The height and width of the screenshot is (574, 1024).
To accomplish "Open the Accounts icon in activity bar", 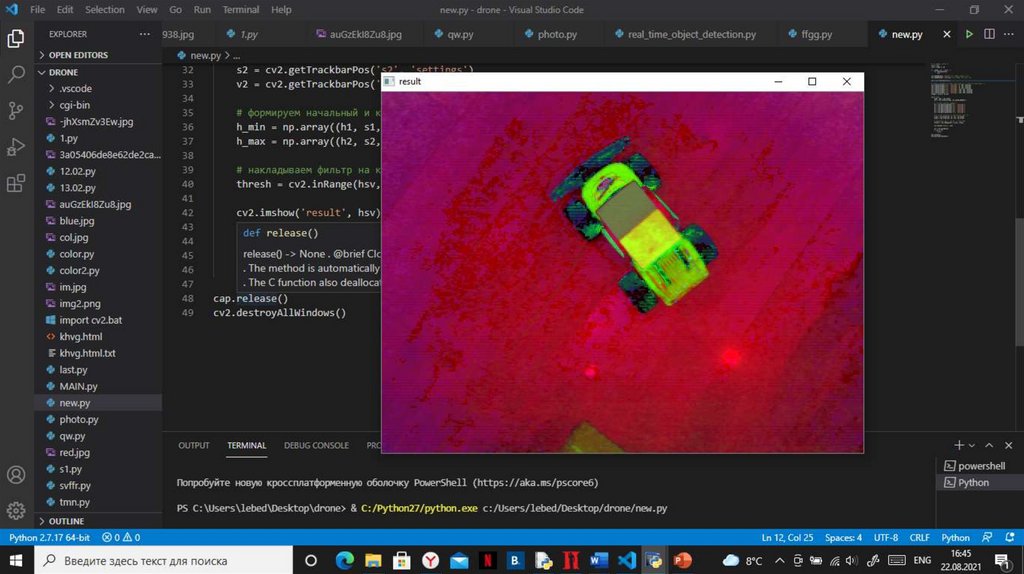I will tap(16, 475).
